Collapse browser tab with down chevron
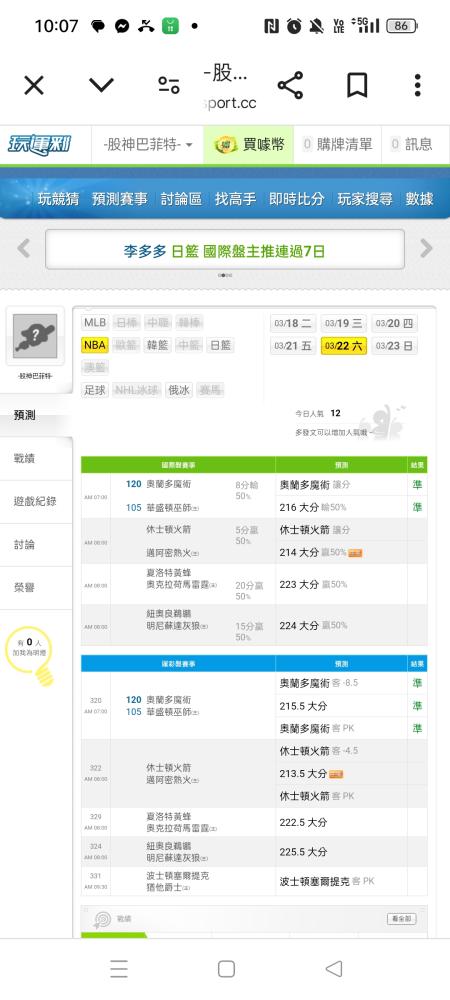Viewport: 450px width, 1000px height. point(101,85)
